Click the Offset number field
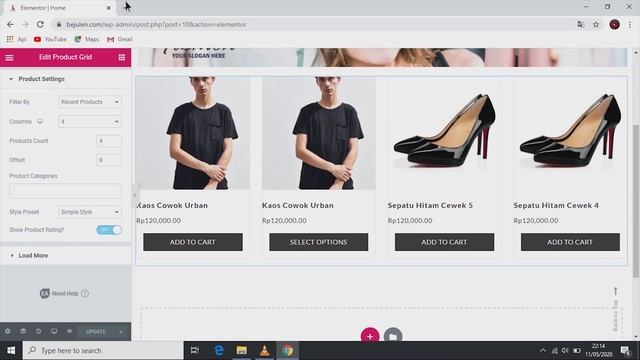Image resolution: width=640 pixels, height=360 pixels. tap(109, 160)
